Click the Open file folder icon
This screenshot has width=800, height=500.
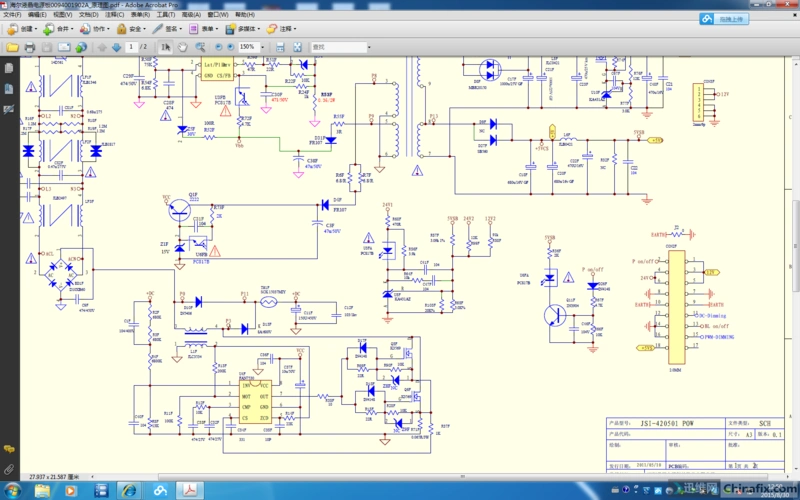click(x=12, y=47)
